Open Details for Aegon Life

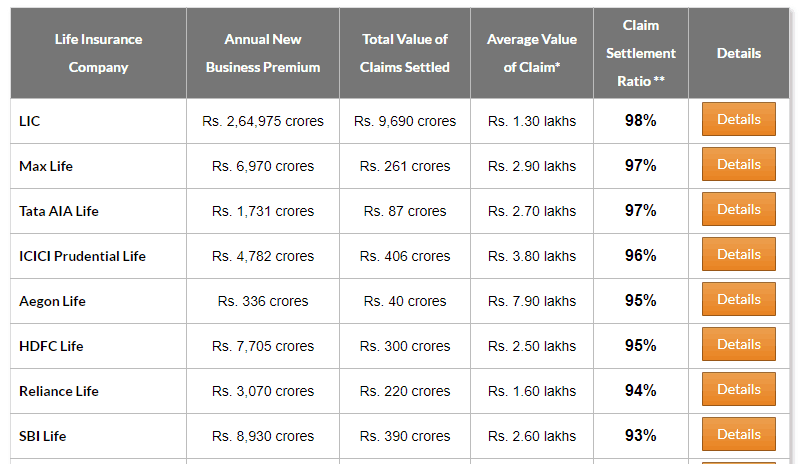click(x=739, y=299)
